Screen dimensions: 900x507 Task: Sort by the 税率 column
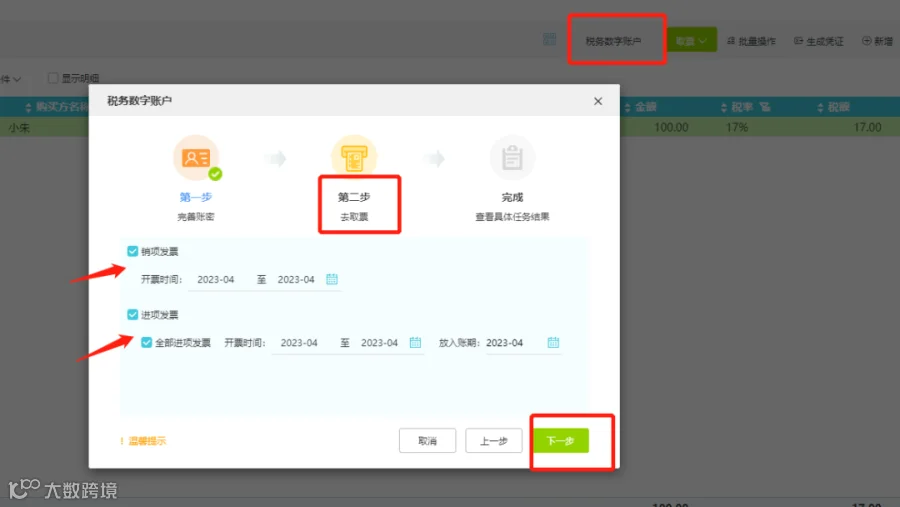pyautogui.click(x=724, y=107)
